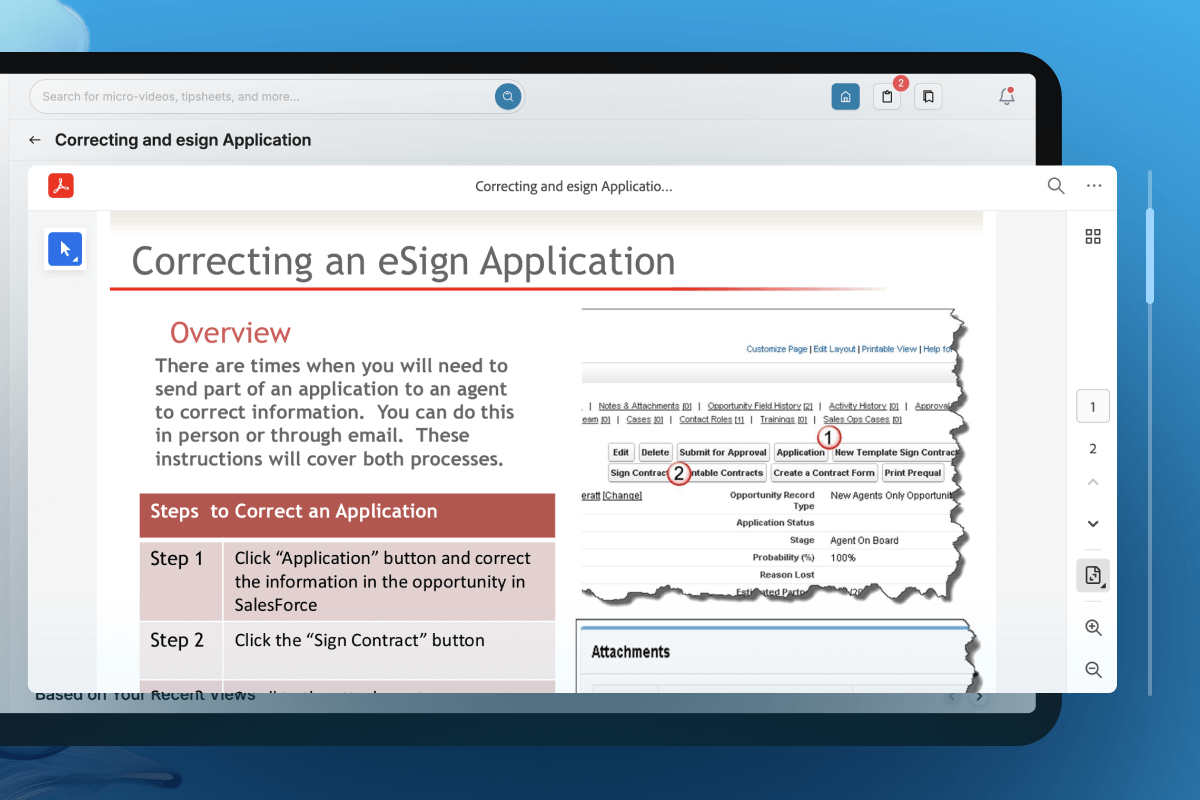Open the three-dot more options menu

1094,186
